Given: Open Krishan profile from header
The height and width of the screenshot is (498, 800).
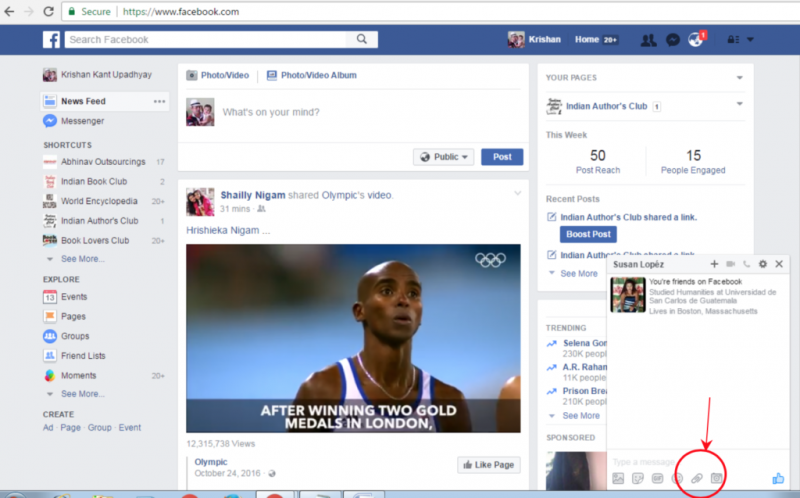Looking at the screenshot, I should tap(534, 39).
